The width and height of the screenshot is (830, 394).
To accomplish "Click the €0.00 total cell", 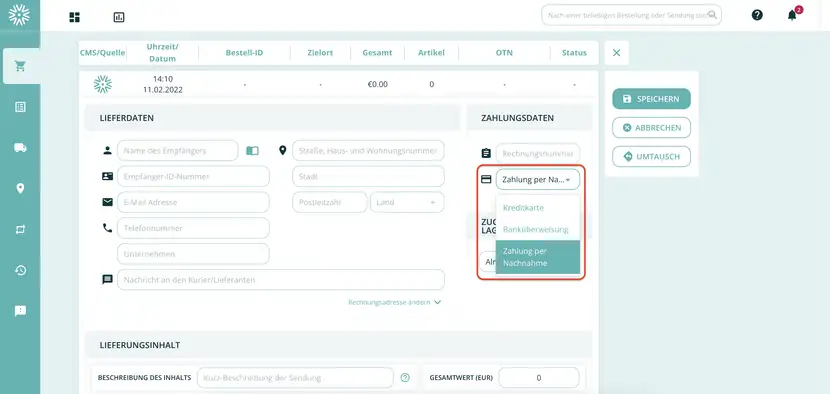I will point(377,85).
